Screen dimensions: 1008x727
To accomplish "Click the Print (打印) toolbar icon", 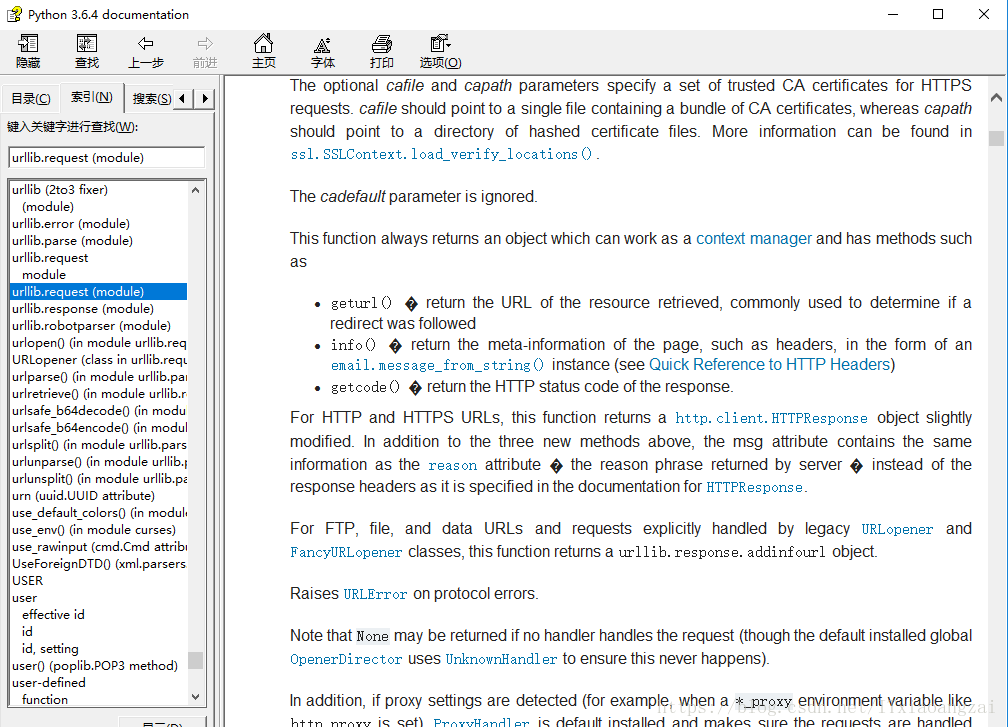I will click(x=382, y=51).
